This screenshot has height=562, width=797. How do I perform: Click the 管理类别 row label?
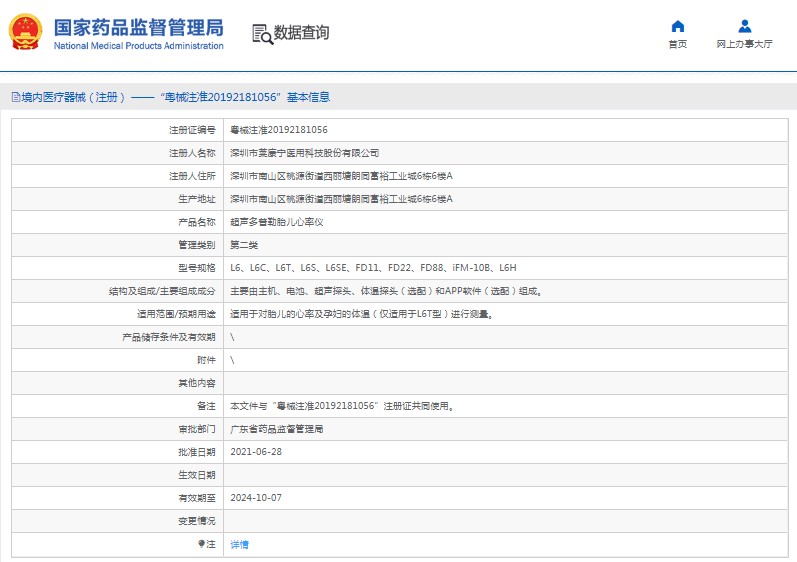click(197, 245)
